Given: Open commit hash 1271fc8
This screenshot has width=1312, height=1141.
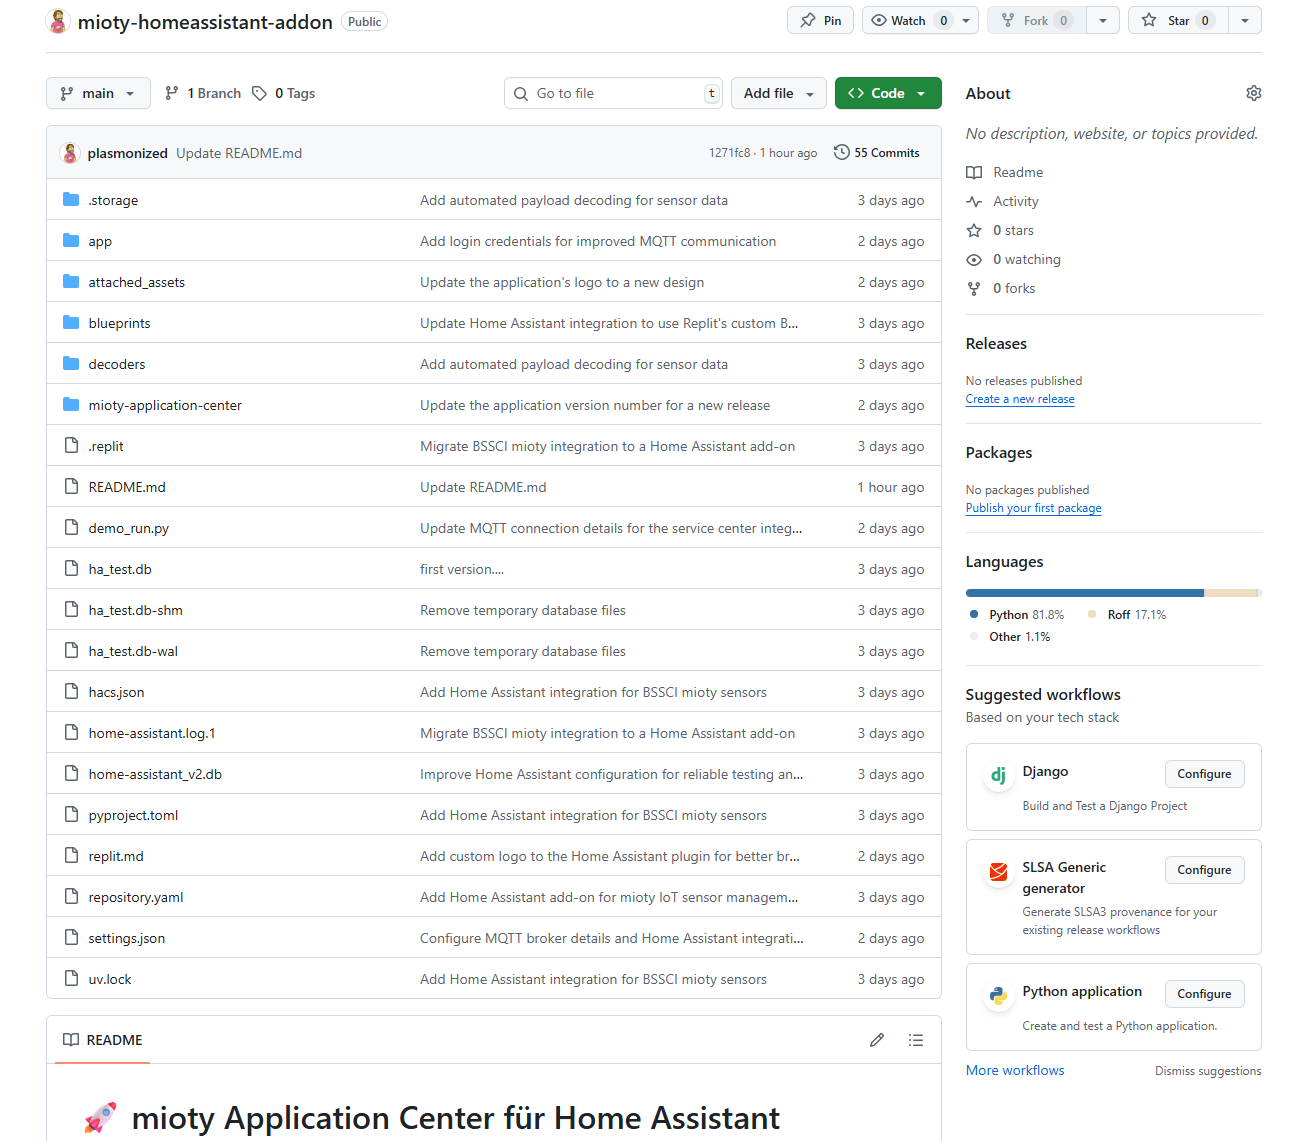Looking at the screenshot, I should coord(729,153).
